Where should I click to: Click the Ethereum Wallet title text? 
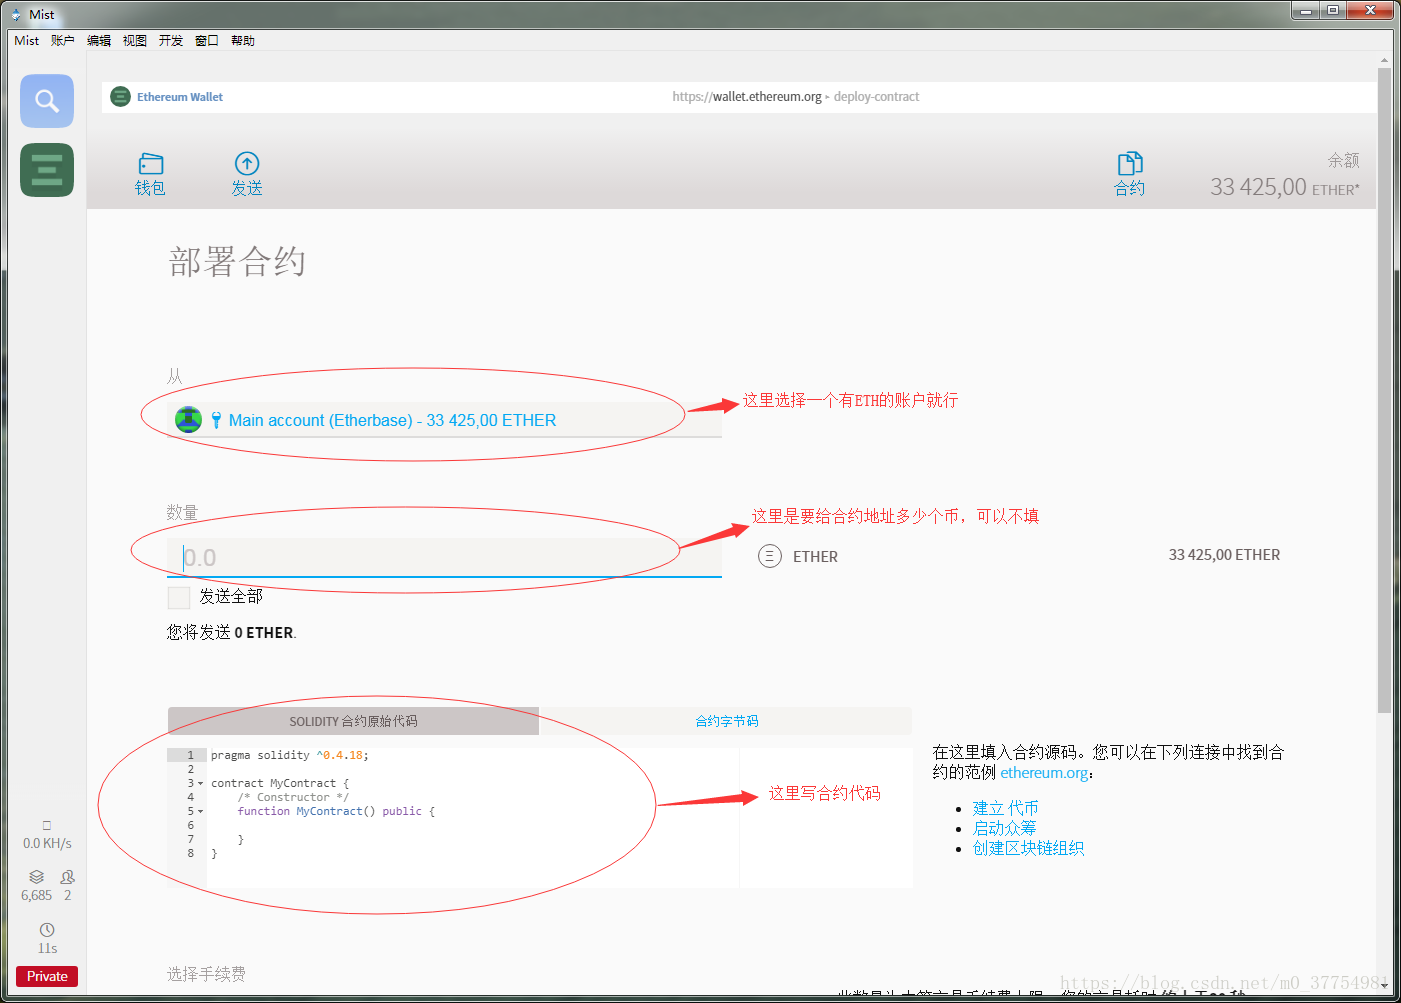pyautogui.click(x=180, y=97)
